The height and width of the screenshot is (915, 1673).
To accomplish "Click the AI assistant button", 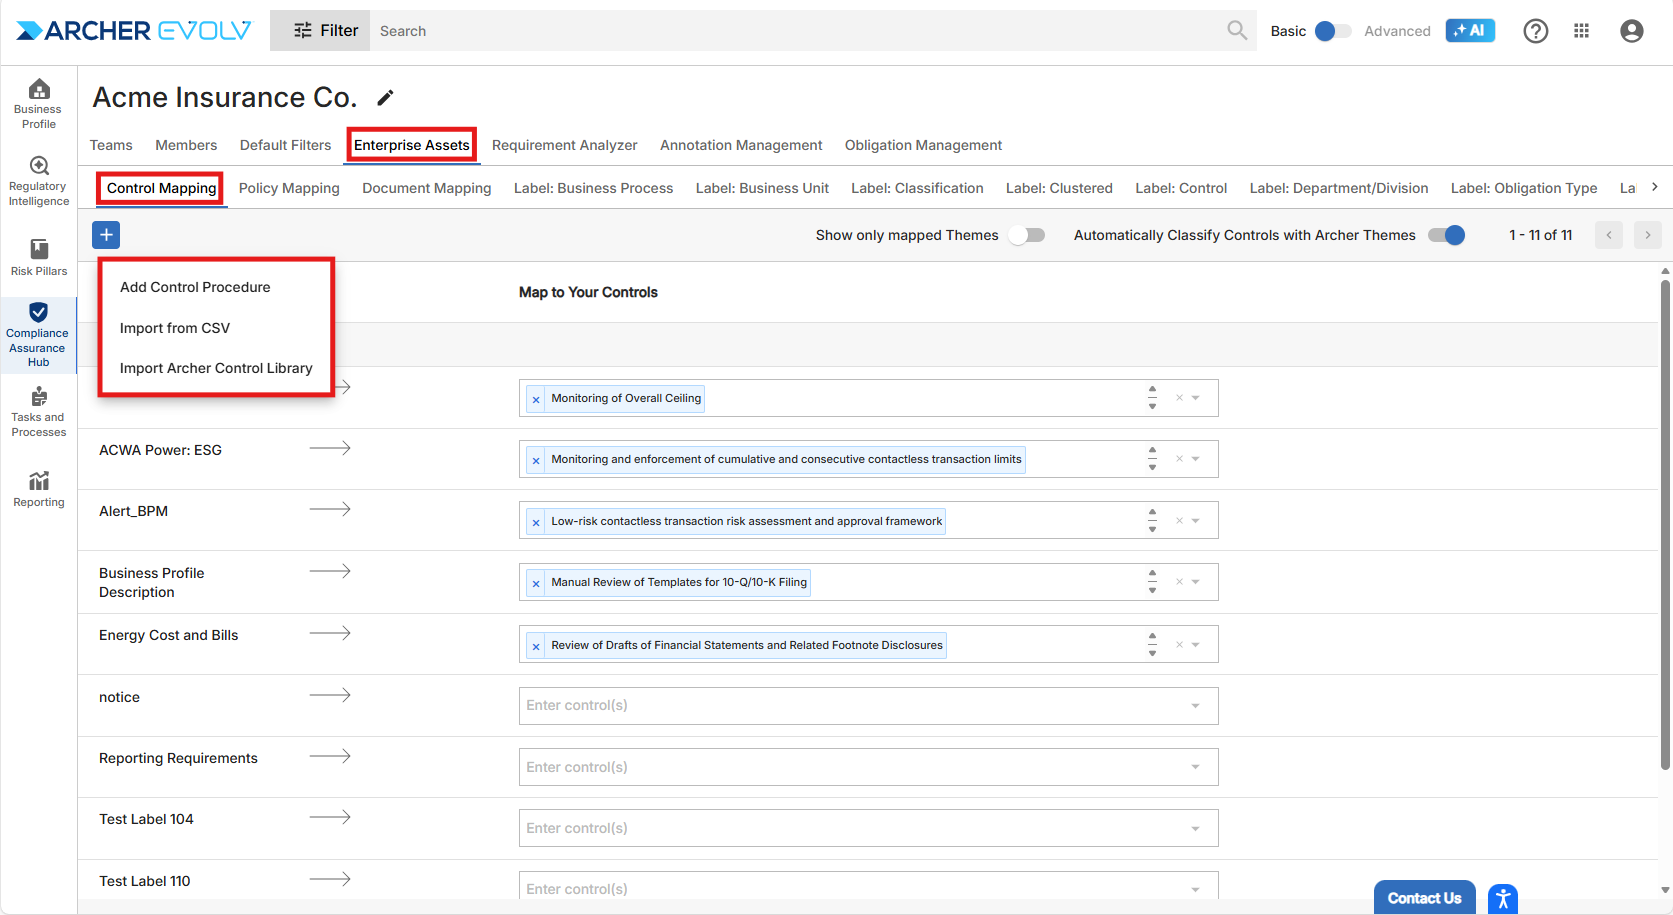I will tap(1469, 31).
